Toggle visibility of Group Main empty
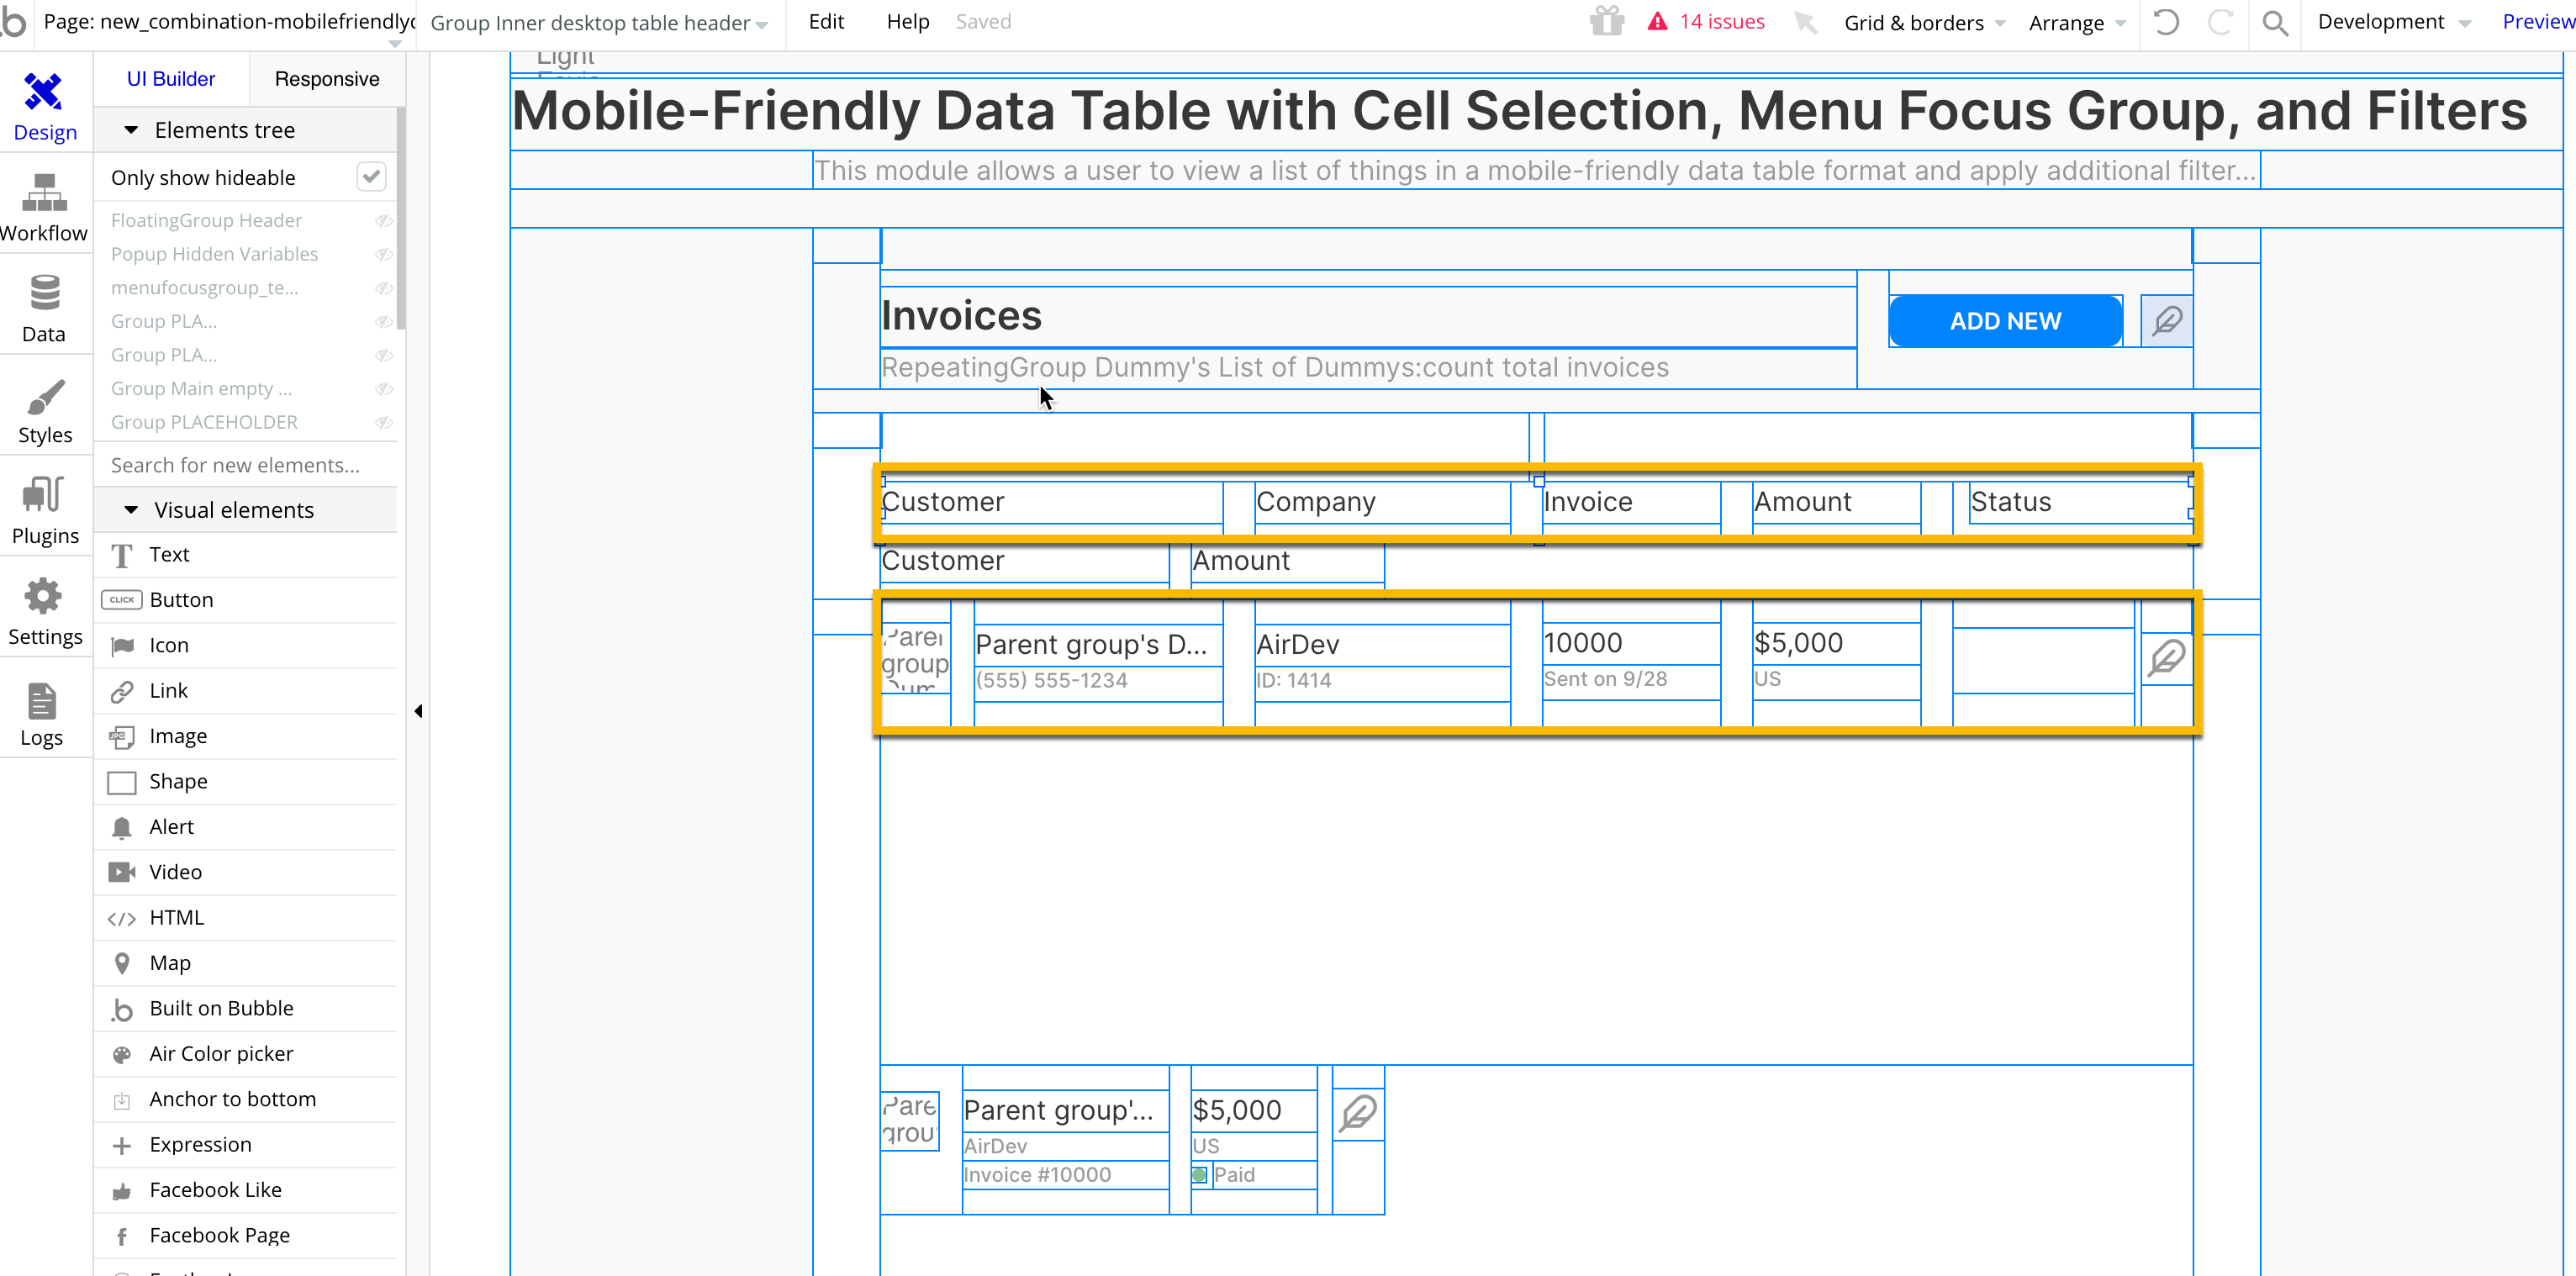The image size is (2576, 1276). (x=383, y=389)
